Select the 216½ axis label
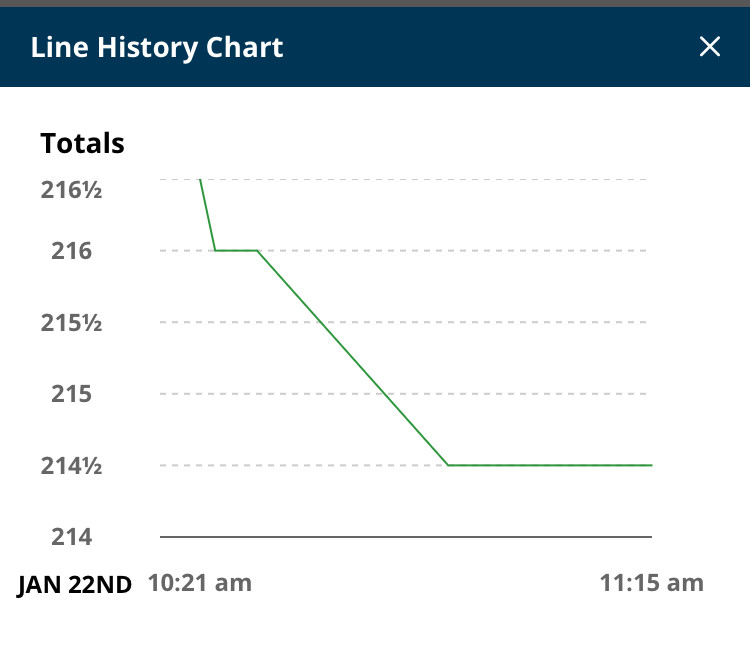The image size is (750, 645). click(x=71, y=190)
